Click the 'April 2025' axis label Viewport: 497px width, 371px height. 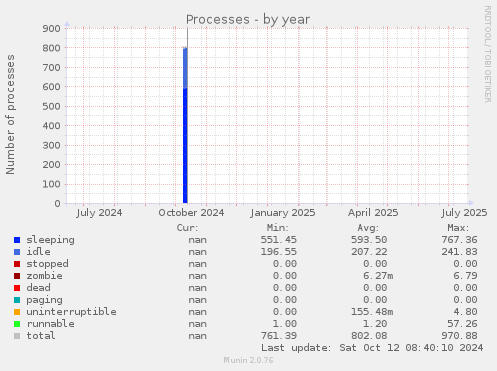pos(373,213)
